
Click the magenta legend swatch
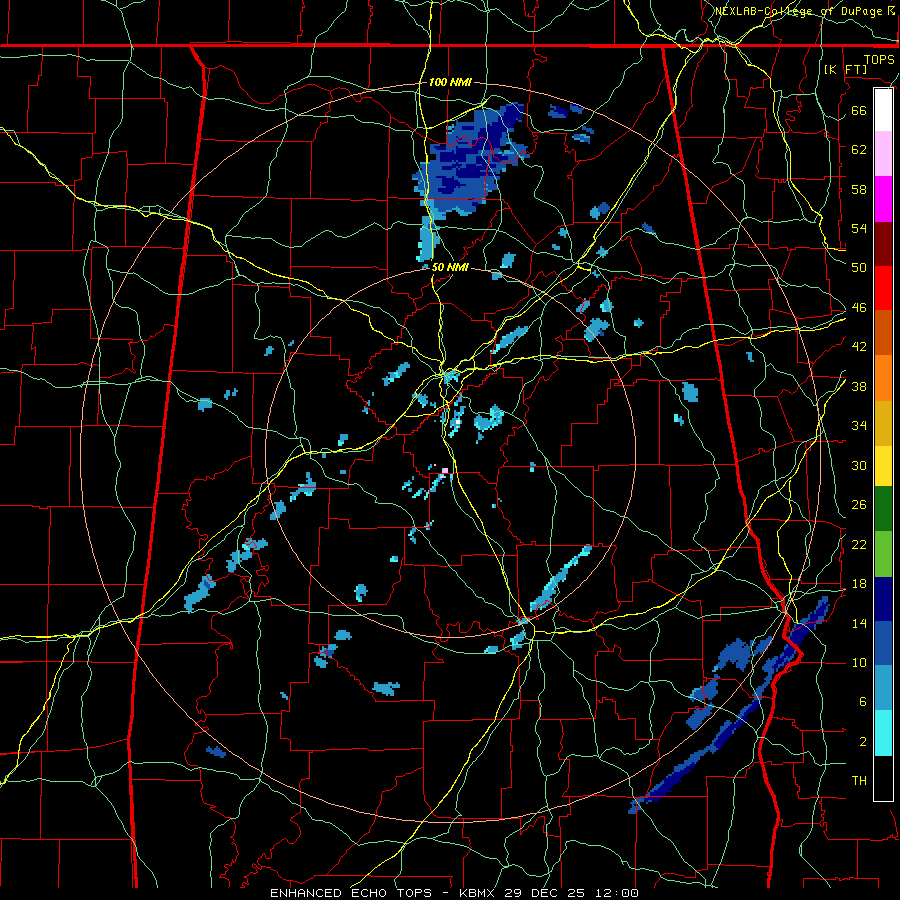[883, 199]
